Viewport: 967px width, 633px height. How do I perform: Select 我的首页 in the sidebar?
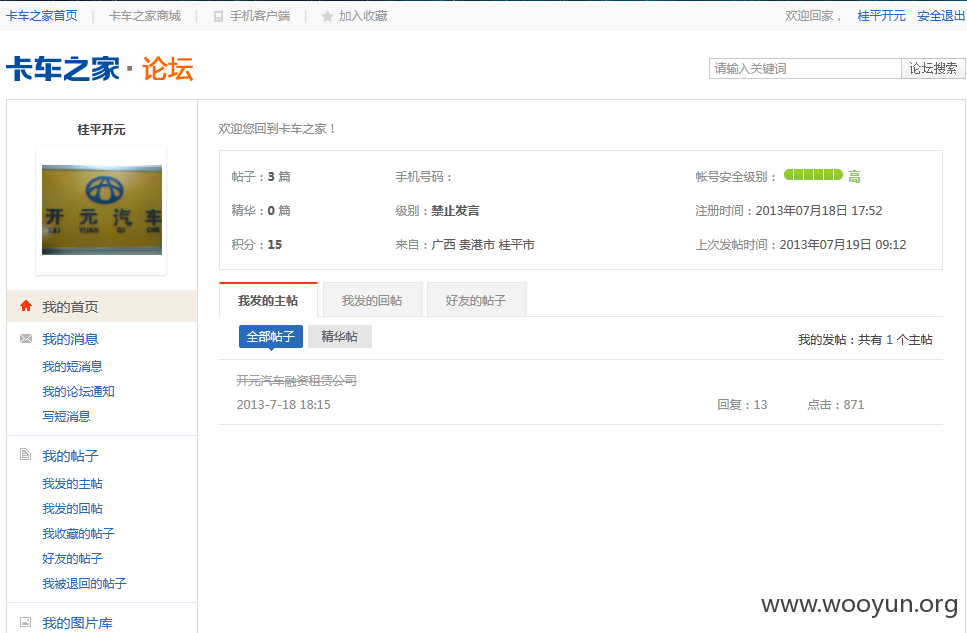pyautogui.click(x=102, y=306)
